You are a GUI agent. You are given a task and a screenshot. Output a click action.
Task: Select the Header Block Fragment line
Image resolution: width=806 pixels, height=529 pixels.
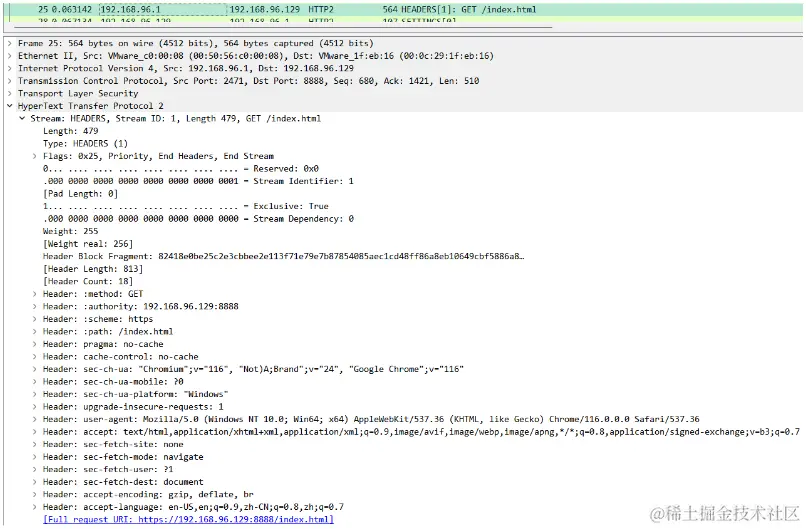coord(284,256)
